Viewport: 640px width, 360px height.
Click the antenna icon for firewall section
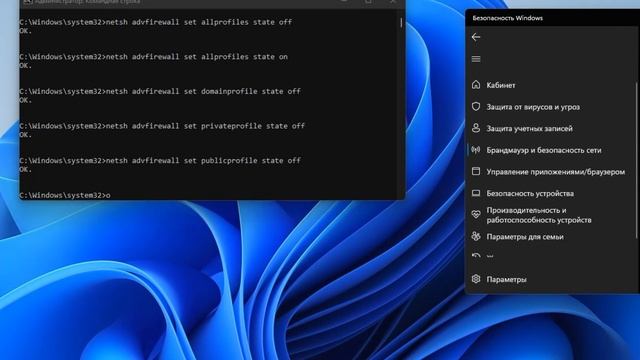(x=476, y=150)
